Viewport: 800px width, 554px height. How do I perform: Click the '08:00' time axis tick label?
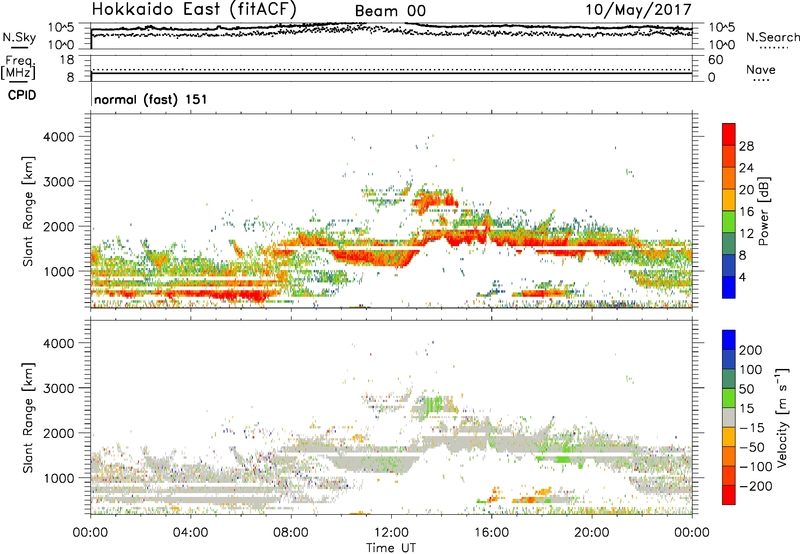coord(291,533)
